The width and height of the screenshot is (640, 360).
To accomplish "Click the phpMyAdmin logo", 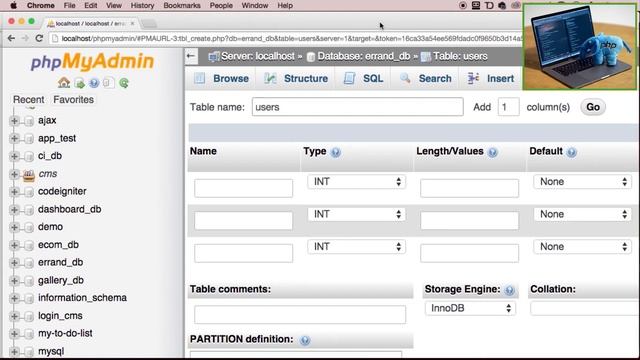I will click(92, 62).
